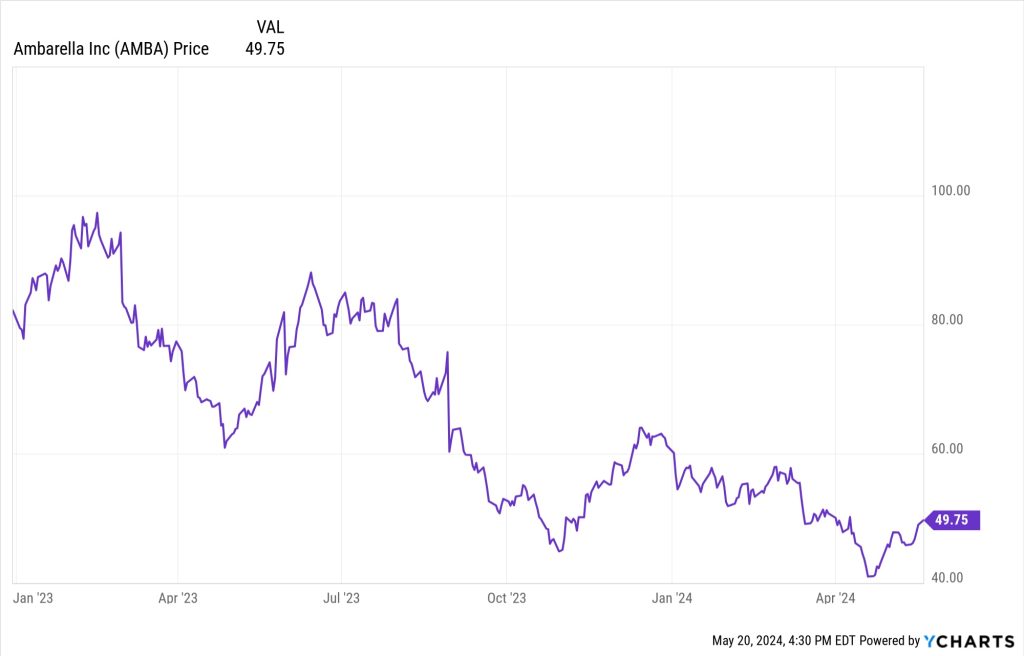Select the 40.00 price axis label

point(945,578)
